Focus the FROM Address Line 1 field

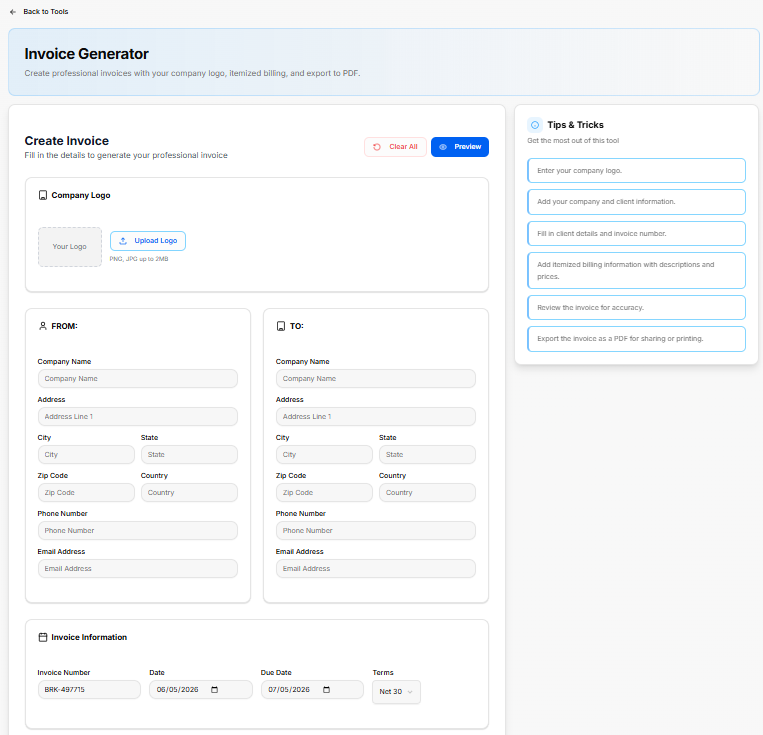pos(138,417)
